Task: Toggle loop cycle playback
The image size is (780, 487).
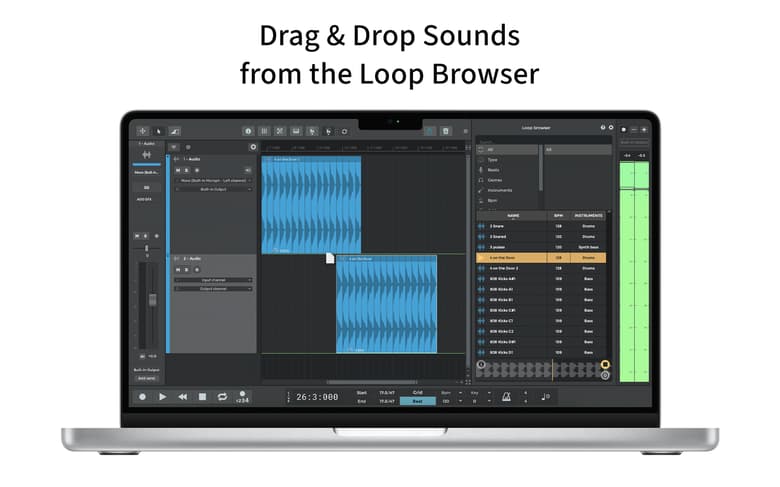Action: (x=222, y=397)
